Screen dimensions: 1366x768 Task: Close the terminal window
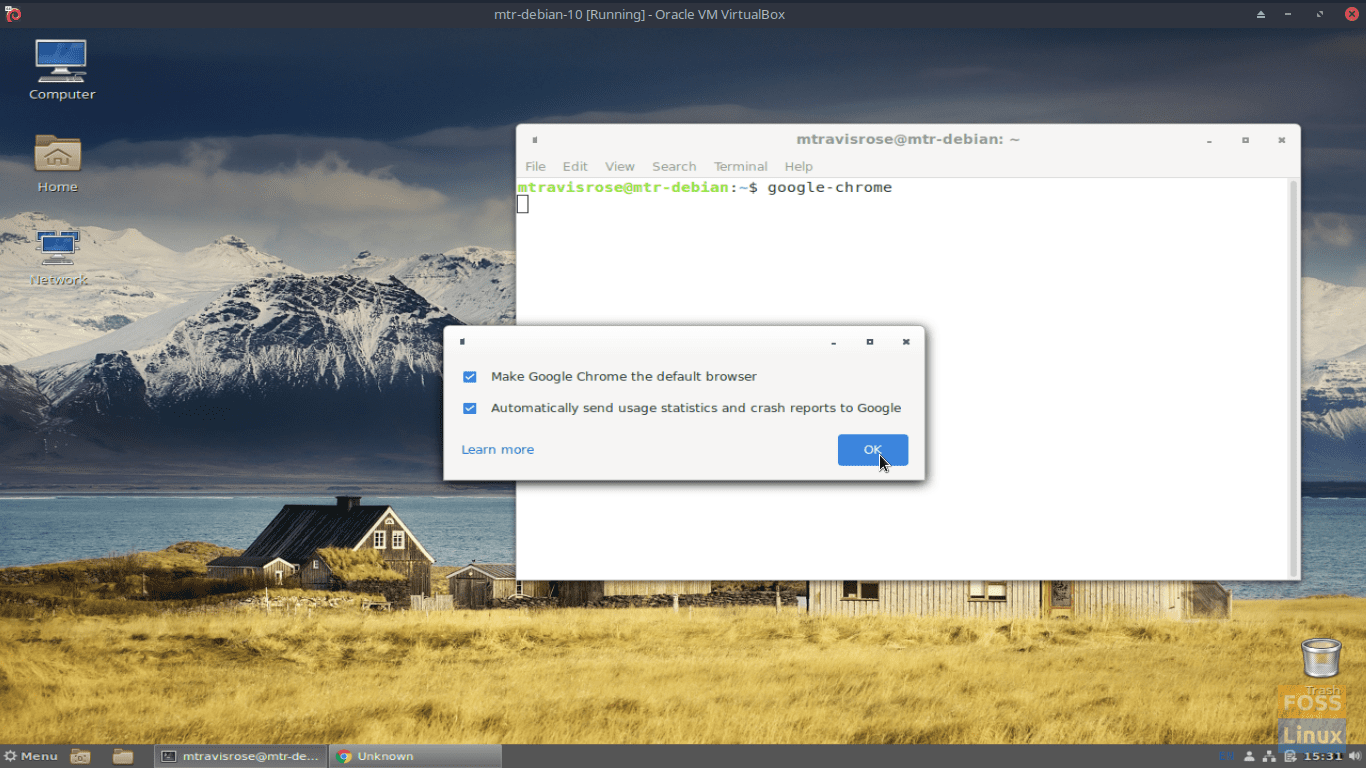click(1281, 140)
